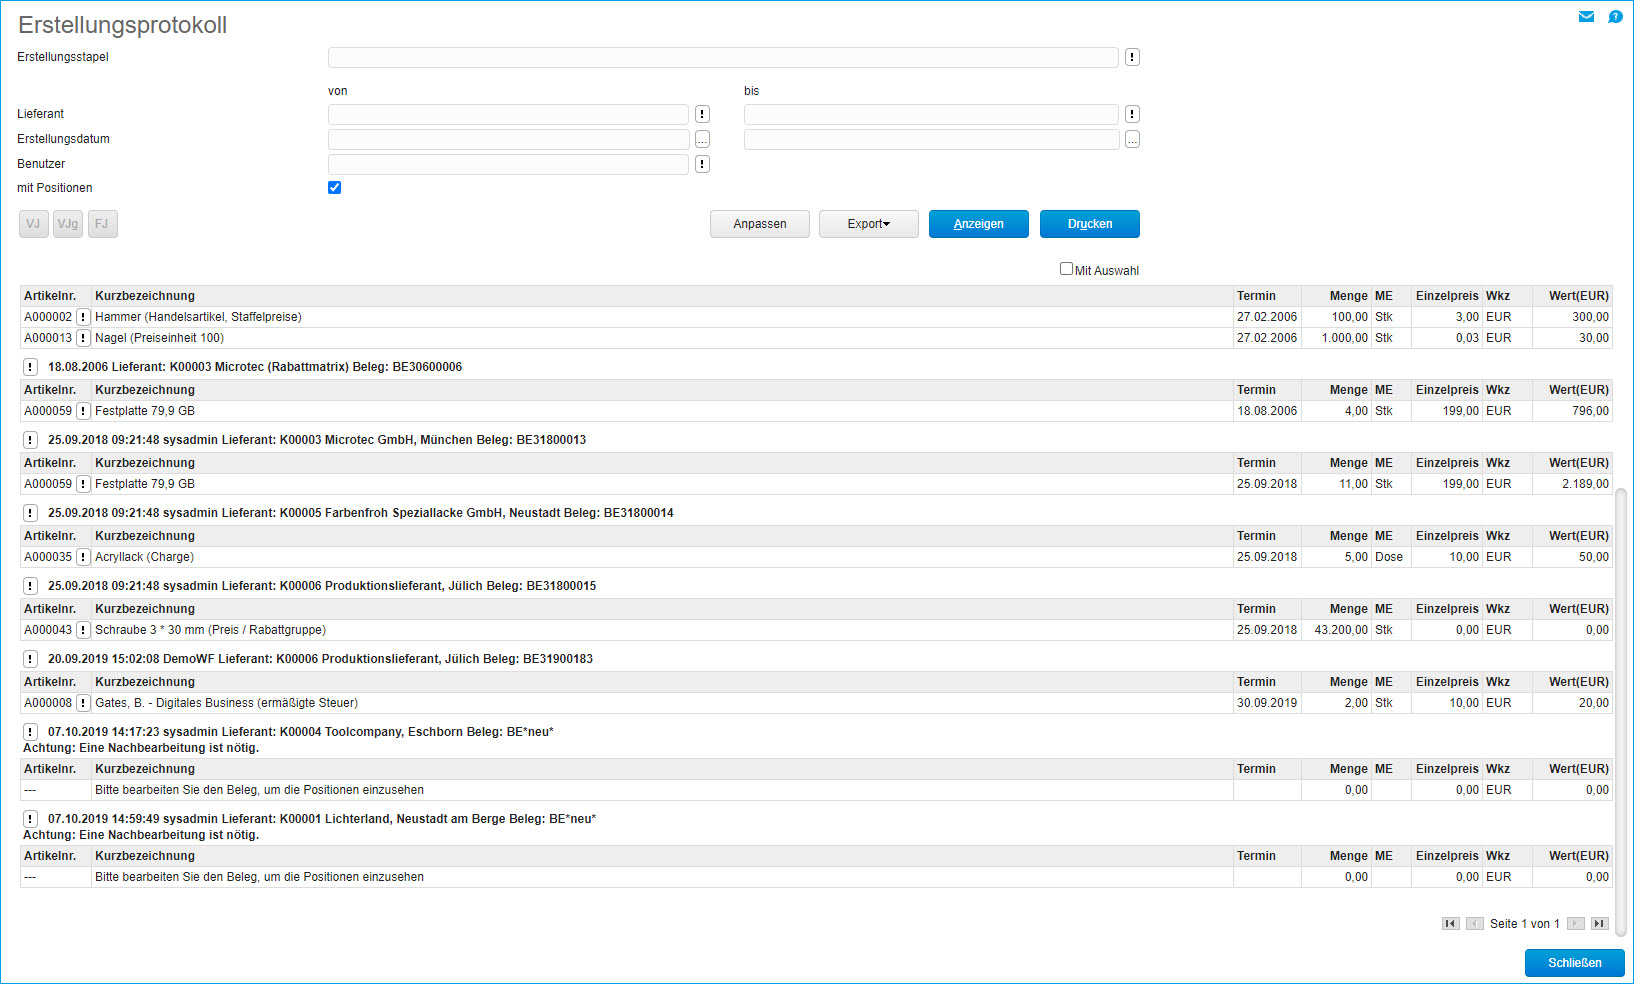The height and width of the screenshot is (984, 1634).
Task: Open the info icon for beleg BE31900183
Action: click(x=31, y=659)
